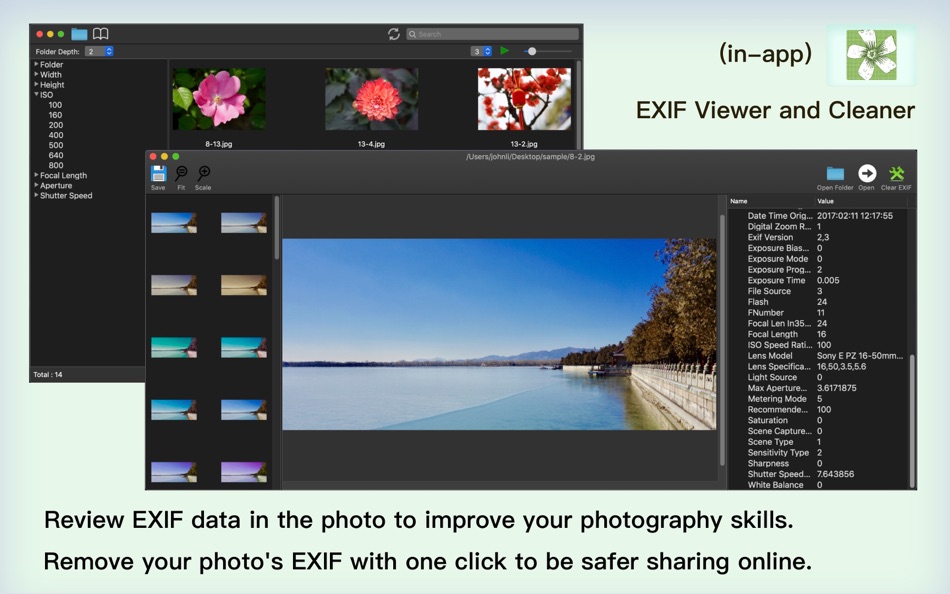Select the Lens Model row
This screenshot has width=950, height=594.
tap(821, 356)
